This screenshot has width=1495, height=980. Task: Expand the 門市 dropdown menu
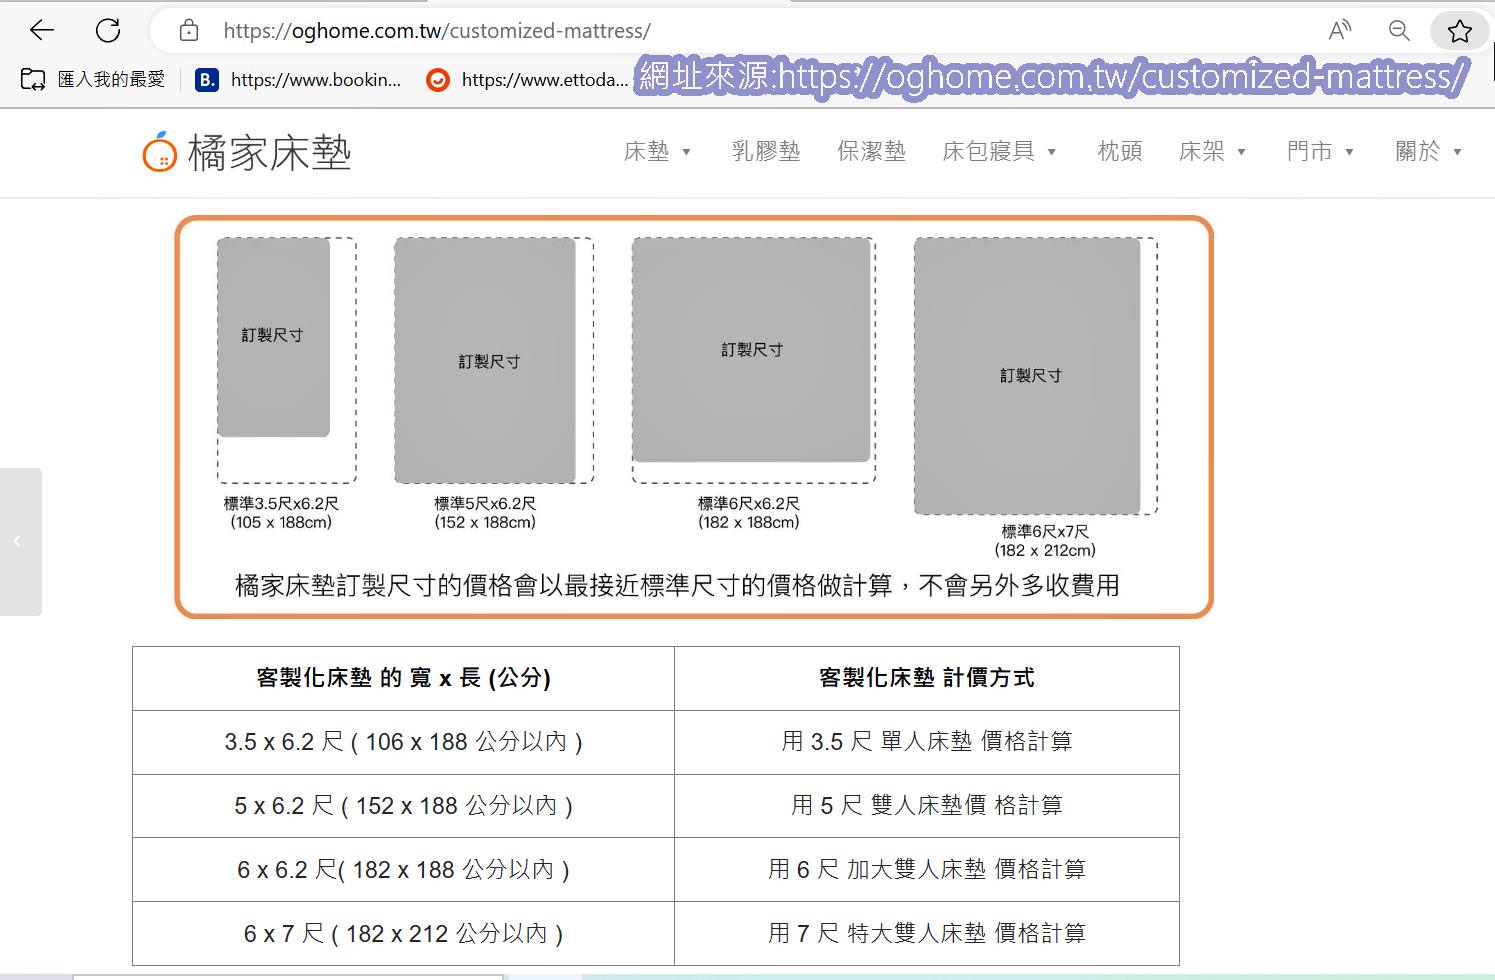1320,151
